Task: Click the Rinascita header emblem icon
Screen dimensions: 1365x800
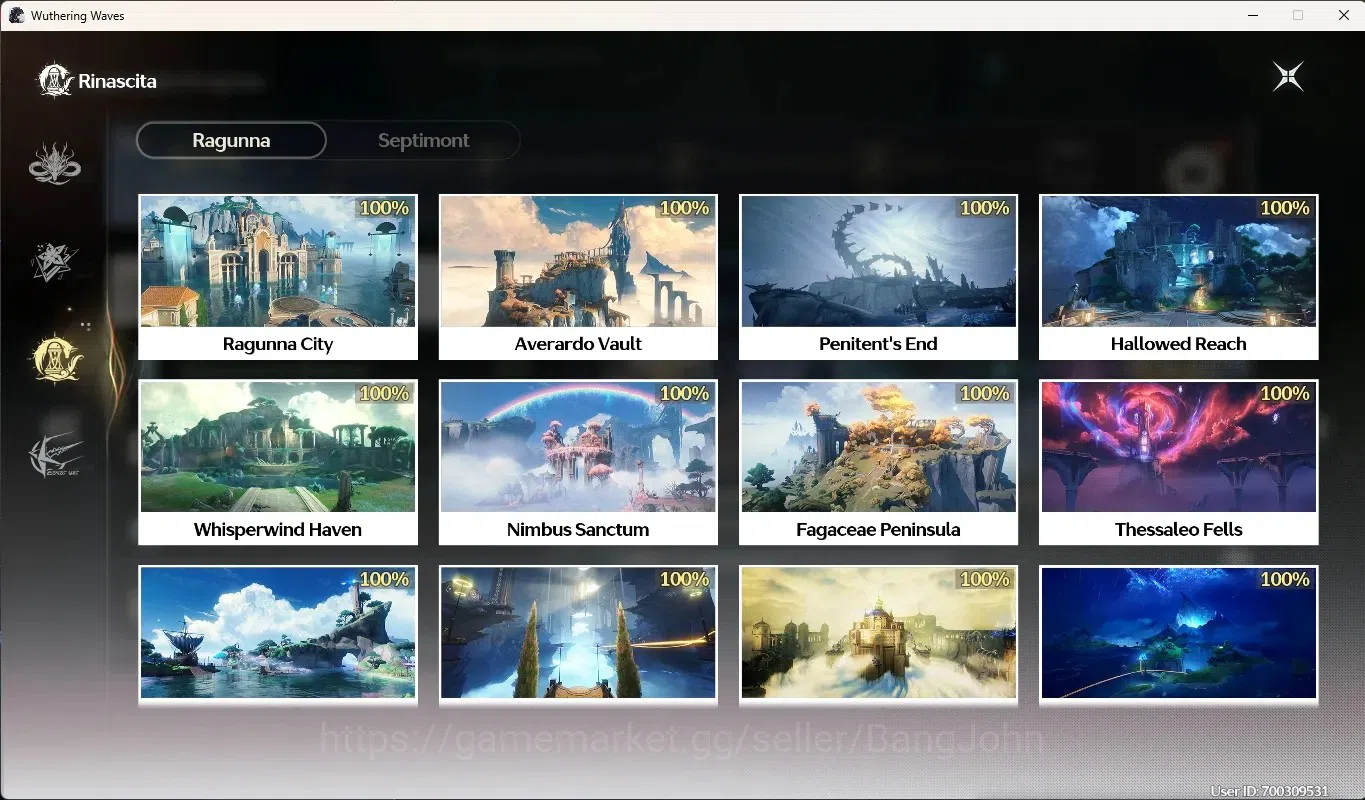Action: (55, 81)
